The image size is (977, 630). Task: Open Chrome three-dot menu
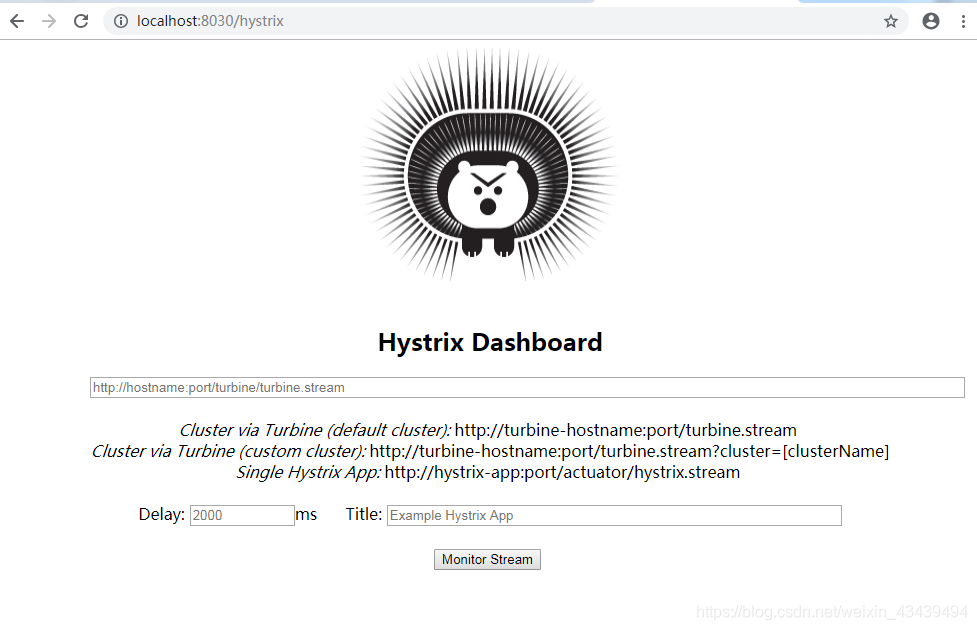(x=963, y=21)
